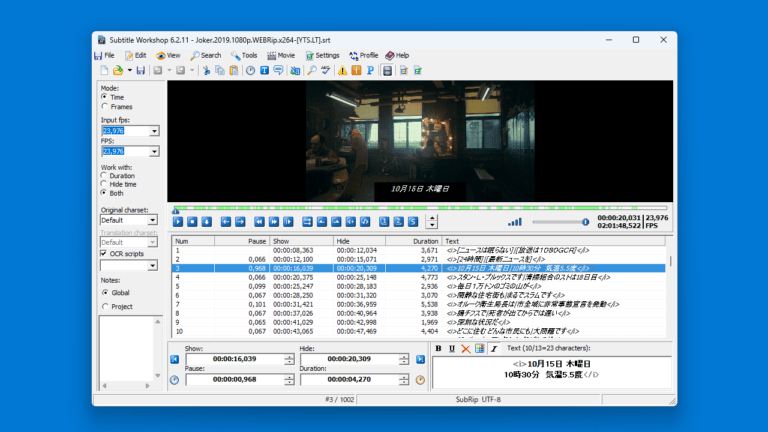The image size is (768, 432).
Task: Open the OCR scripts dropdown list
Action: (152, 265)
